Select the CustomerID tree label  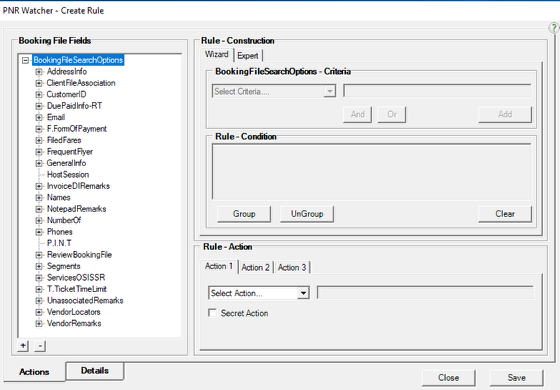(66, 95)
